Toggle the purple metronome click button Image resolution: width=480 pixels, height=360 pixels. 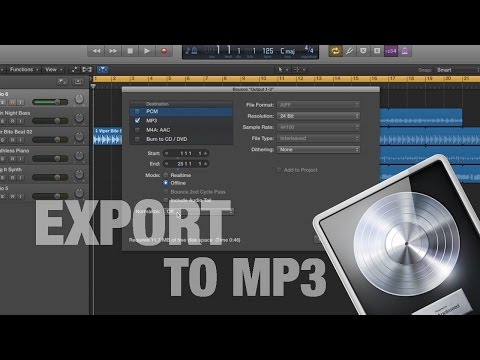405,51
